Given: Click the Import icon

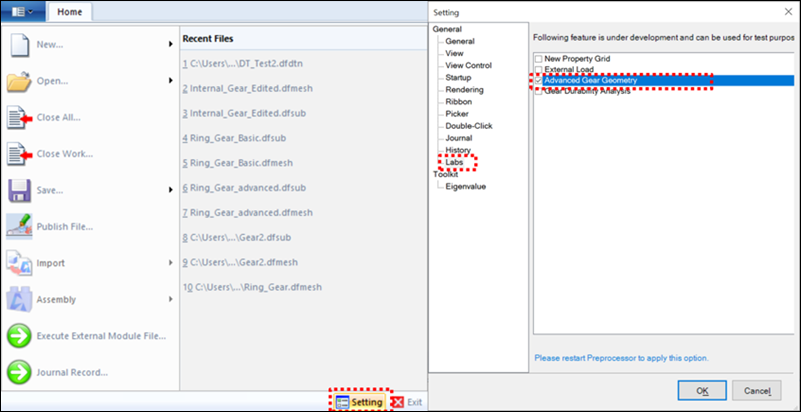Looking at the screenshot, I should (x=19, y=263).
